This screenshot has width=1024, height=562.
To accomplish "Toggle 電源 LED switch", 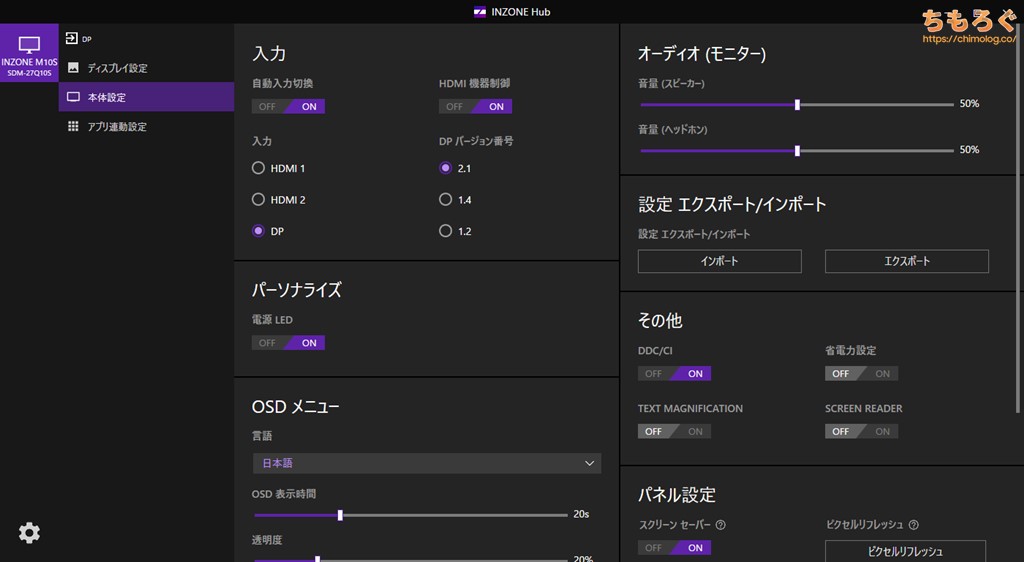I will [x=288, y=343].
